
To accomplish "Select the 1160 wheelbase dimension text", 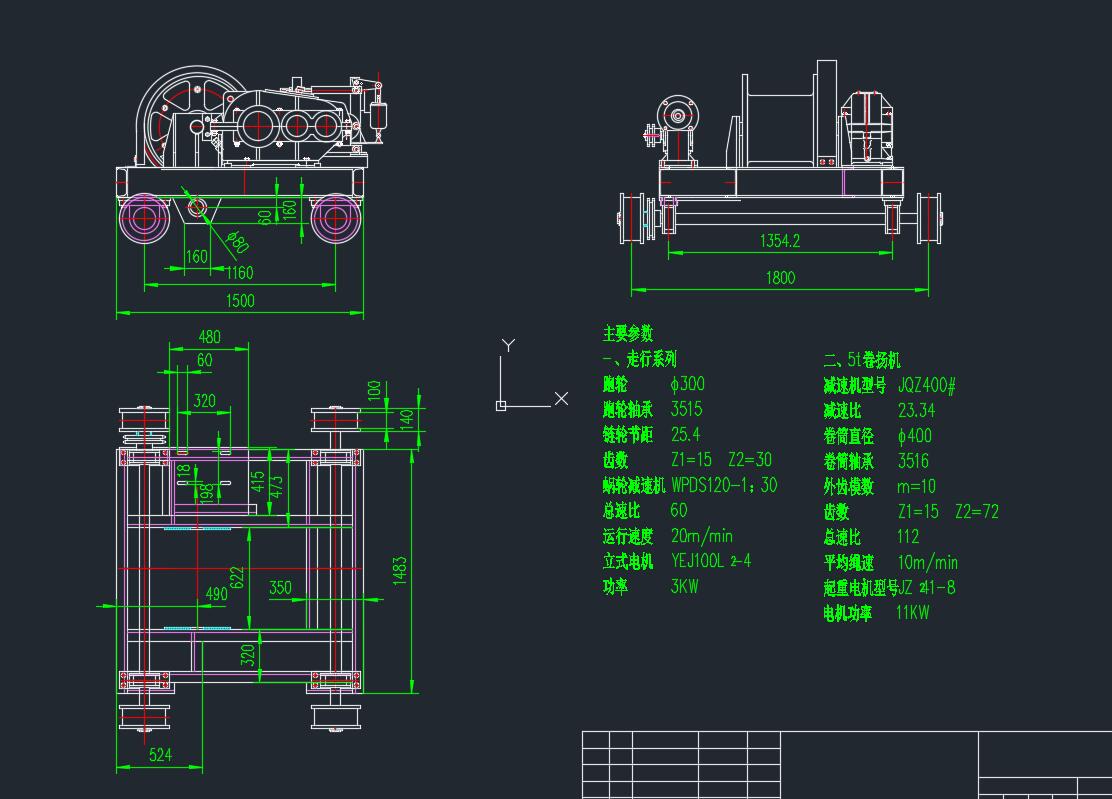I will coord(238,272).
